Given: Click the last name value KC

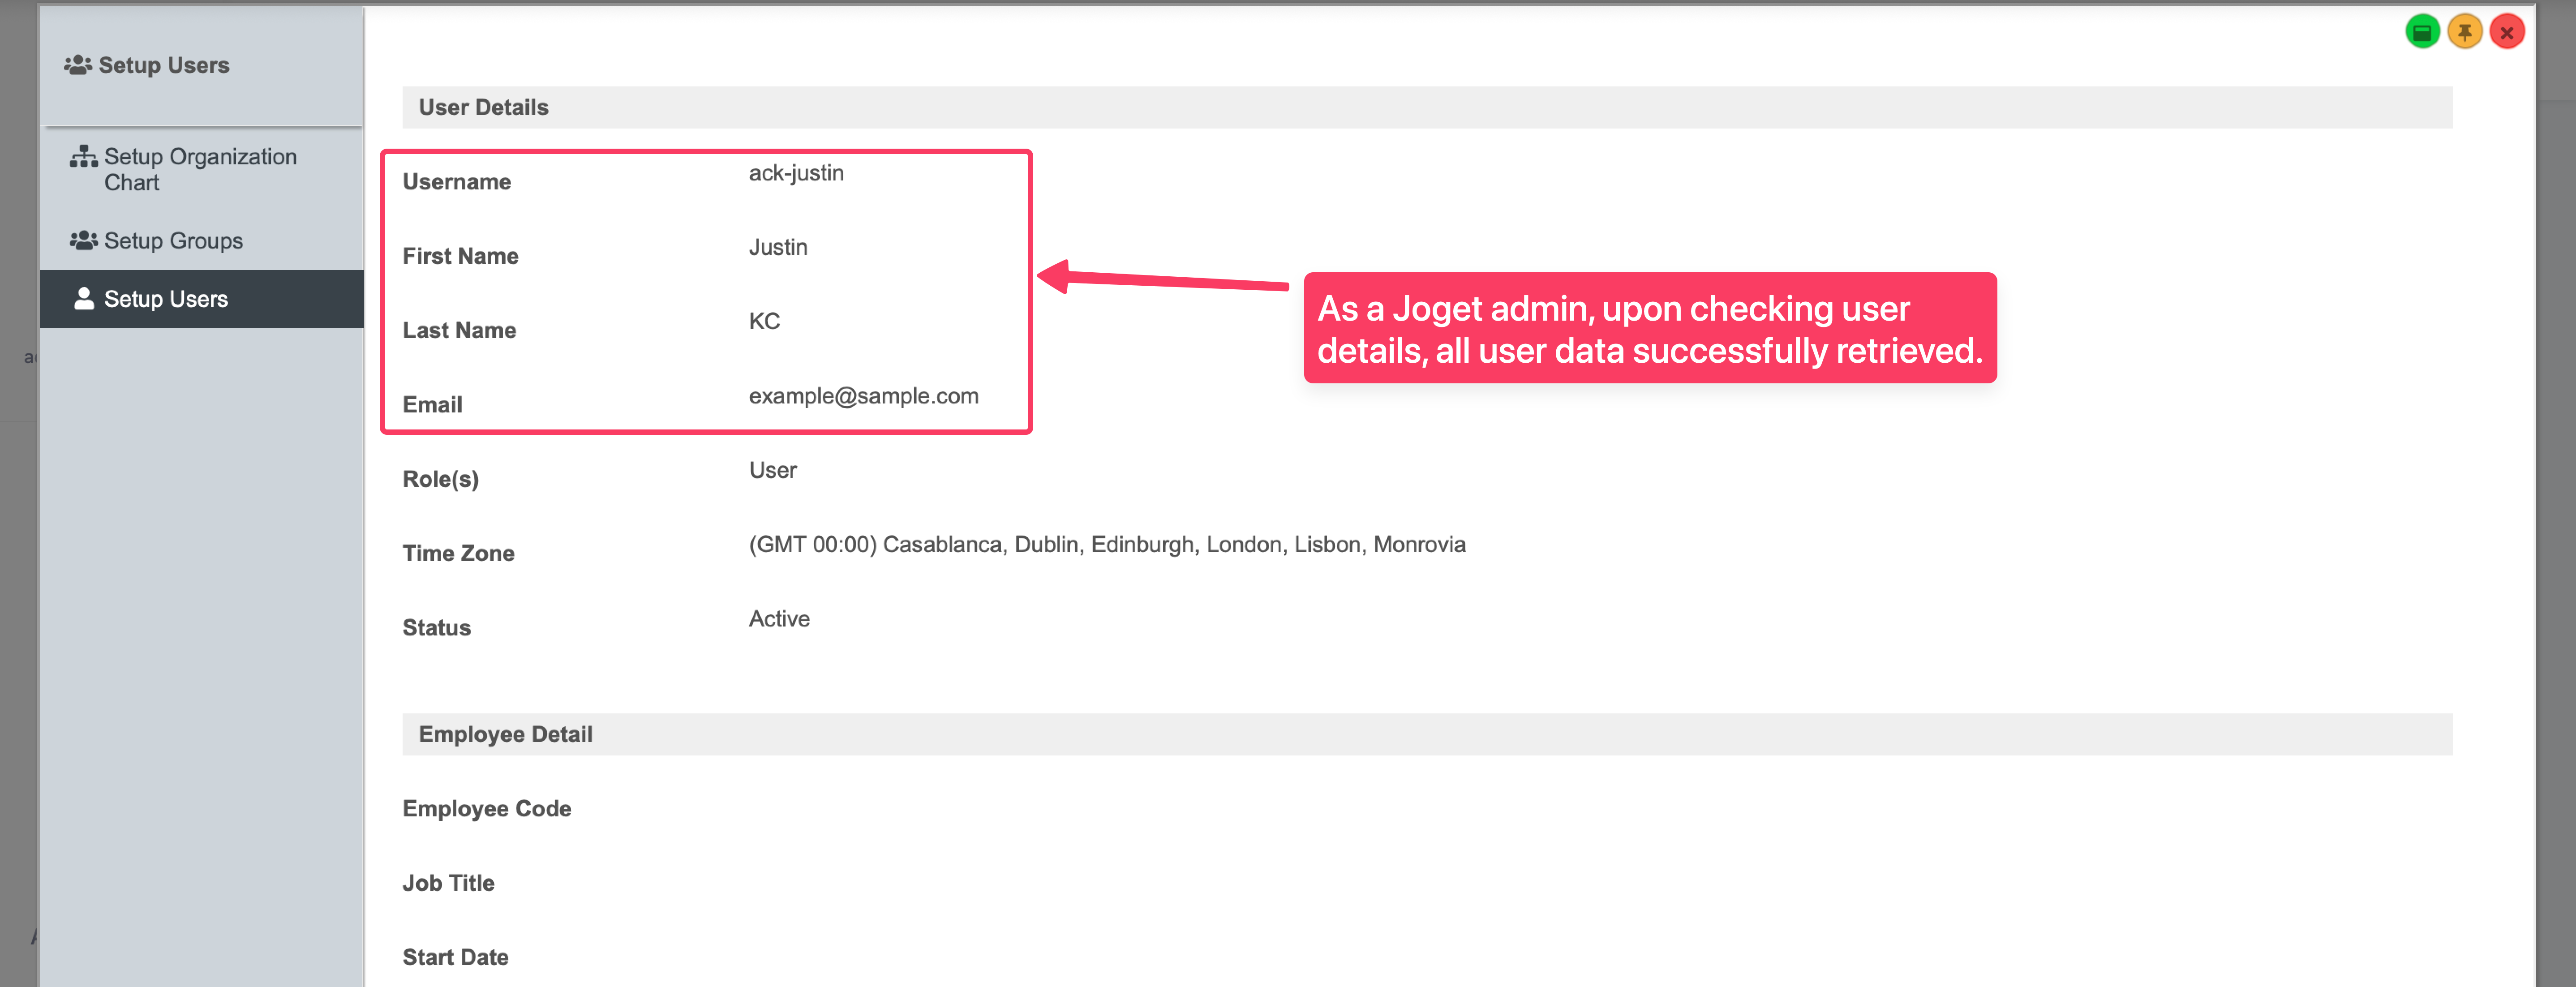Looking at the screenshot, I should click(x=764, y=321).
